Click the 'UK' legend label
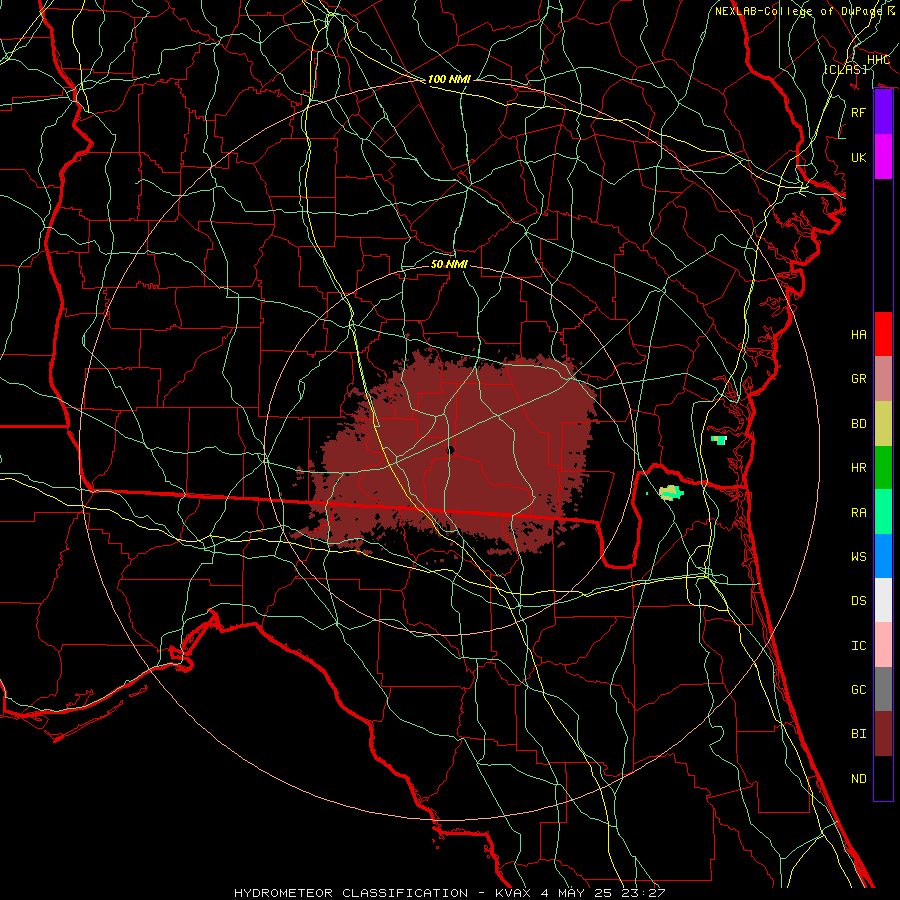 [859, 157]
